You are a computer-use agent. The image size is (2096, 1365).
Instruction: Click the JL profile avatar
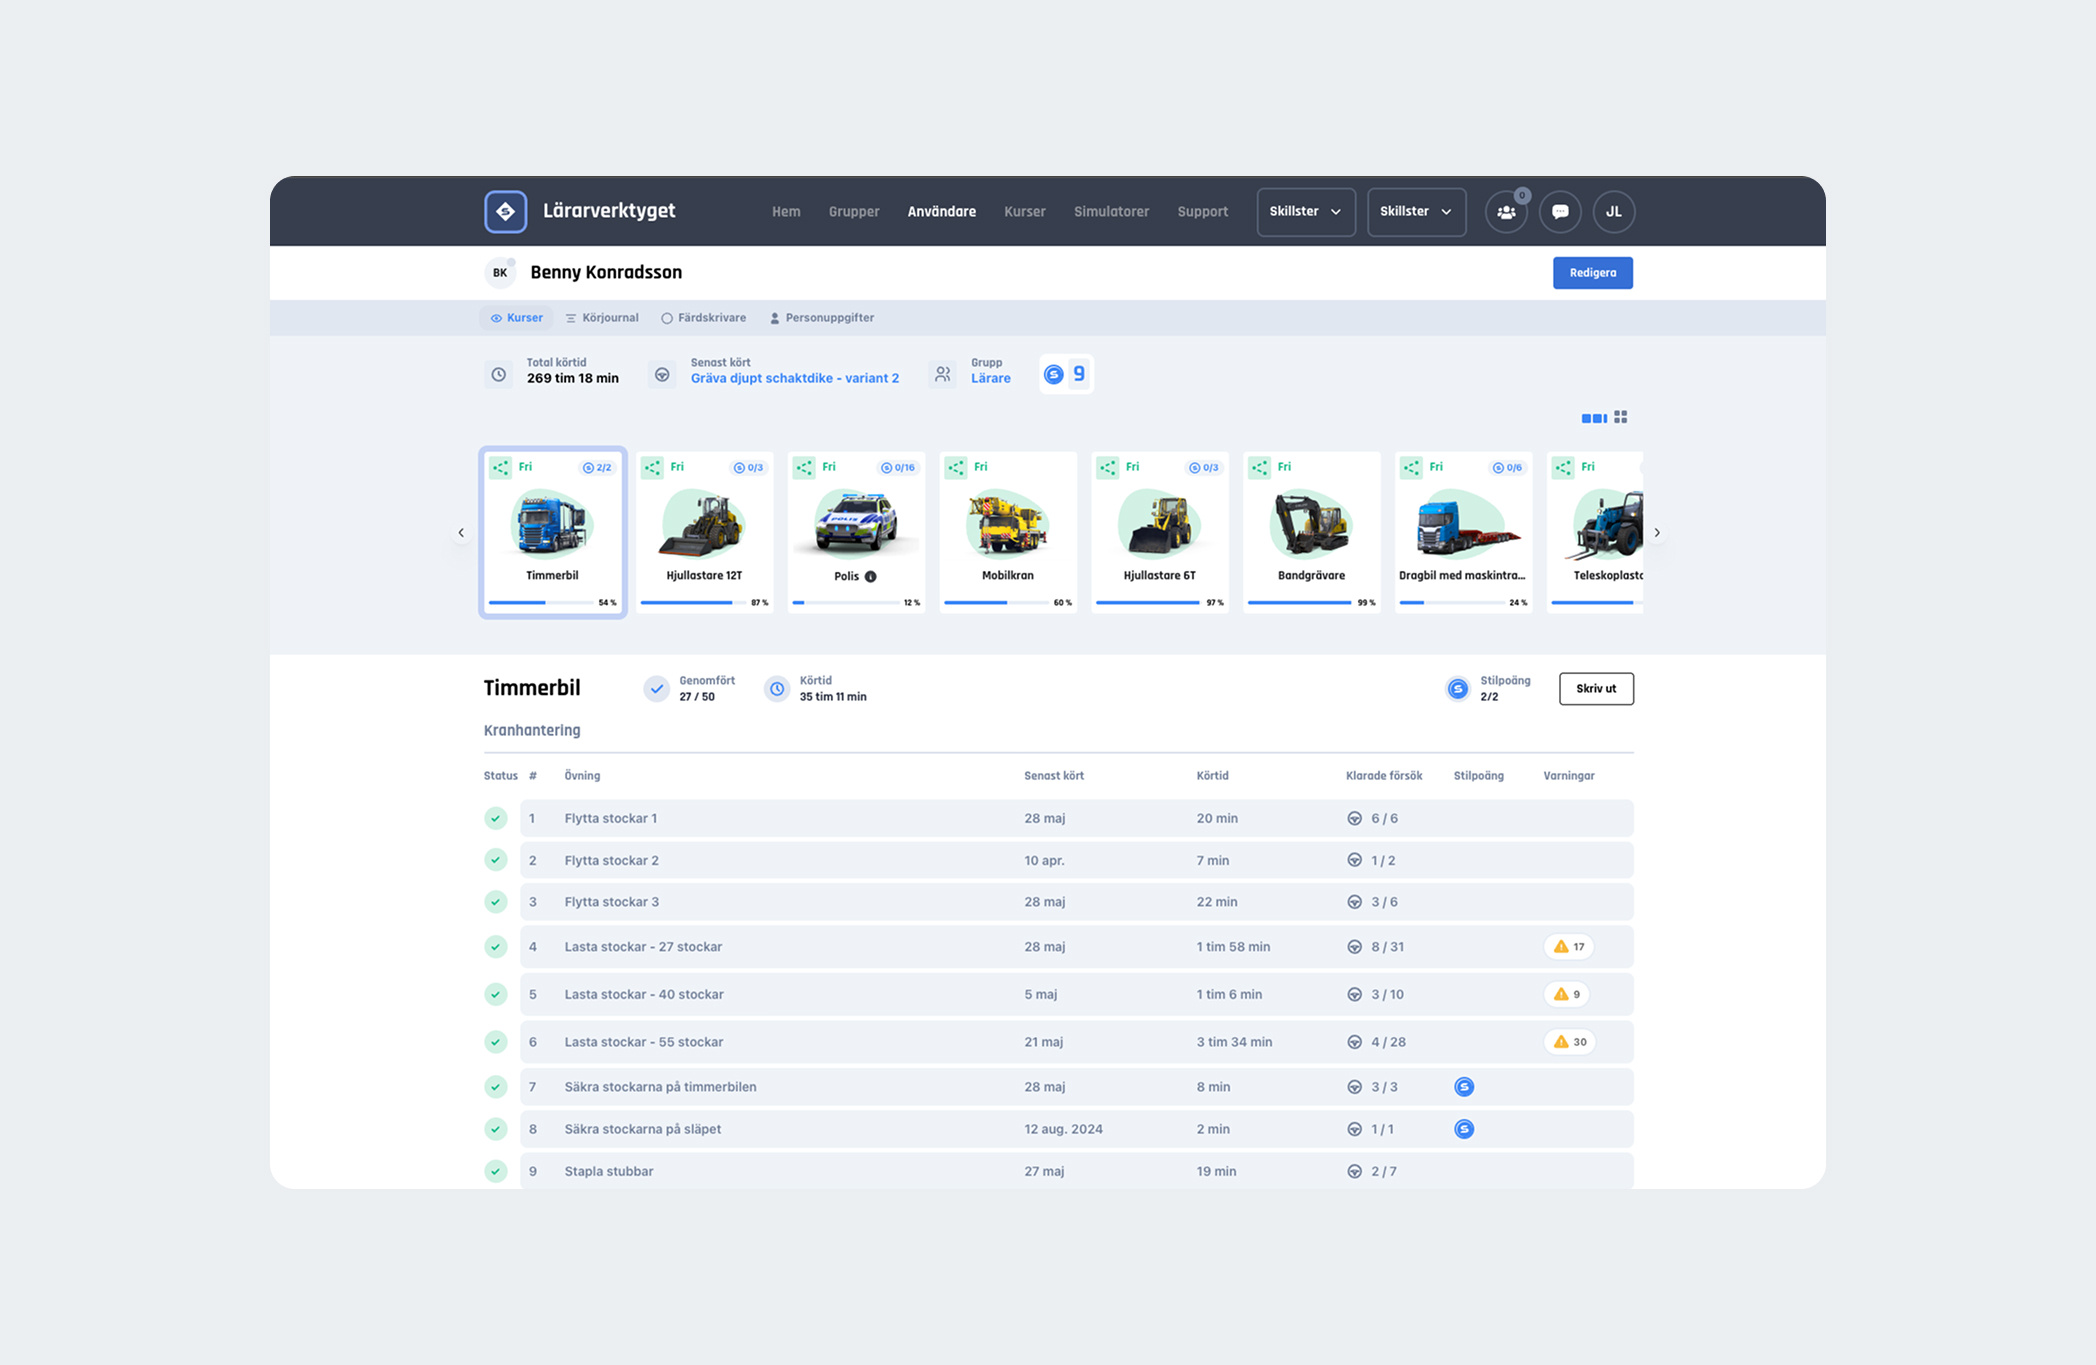(x=1613, y=212)
